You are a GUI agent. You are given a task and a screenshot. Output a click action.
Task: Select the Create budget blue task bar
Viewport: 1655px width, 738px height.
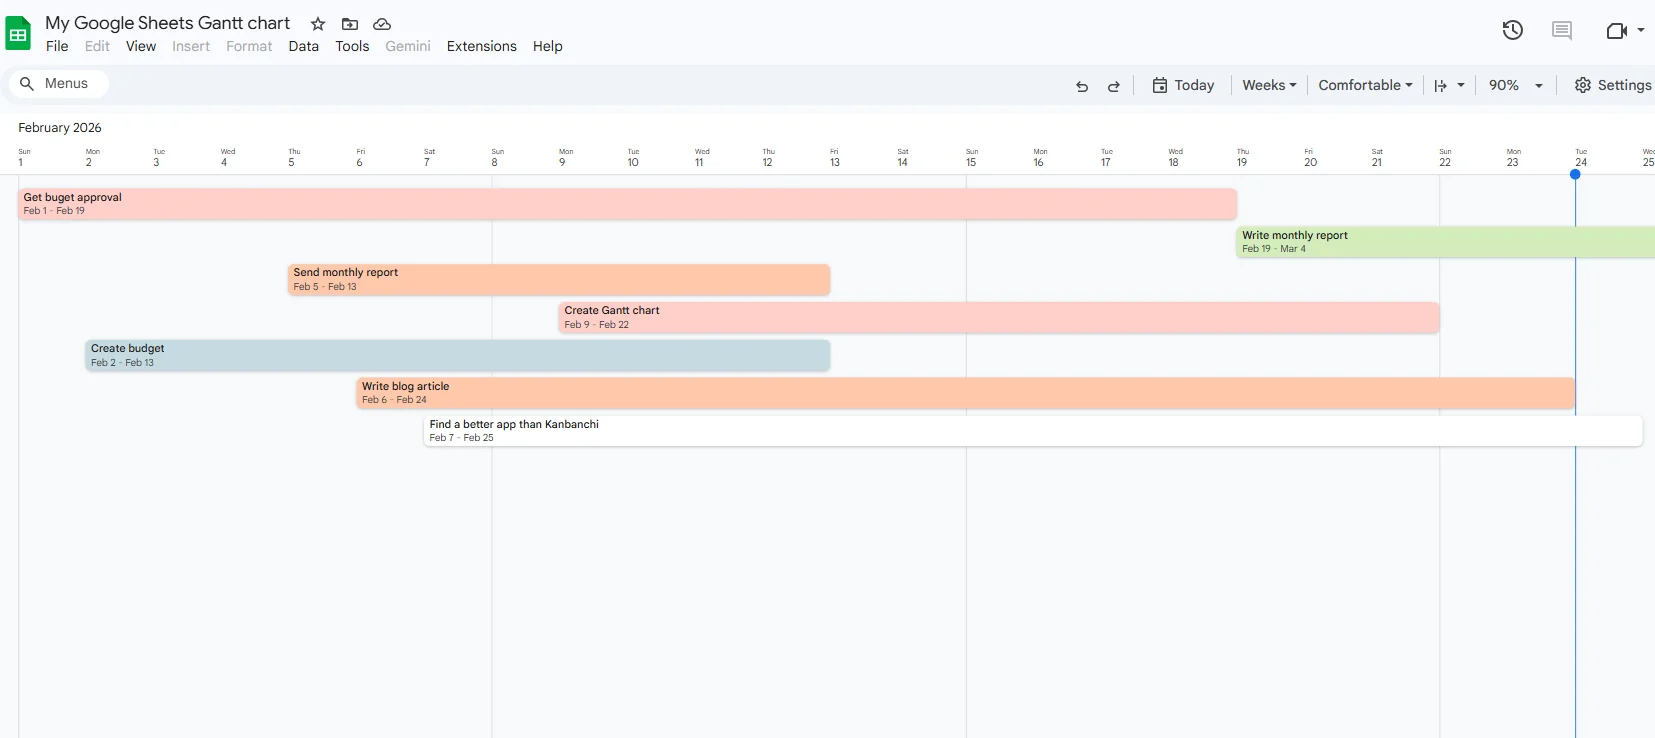[x=458, y=355]
